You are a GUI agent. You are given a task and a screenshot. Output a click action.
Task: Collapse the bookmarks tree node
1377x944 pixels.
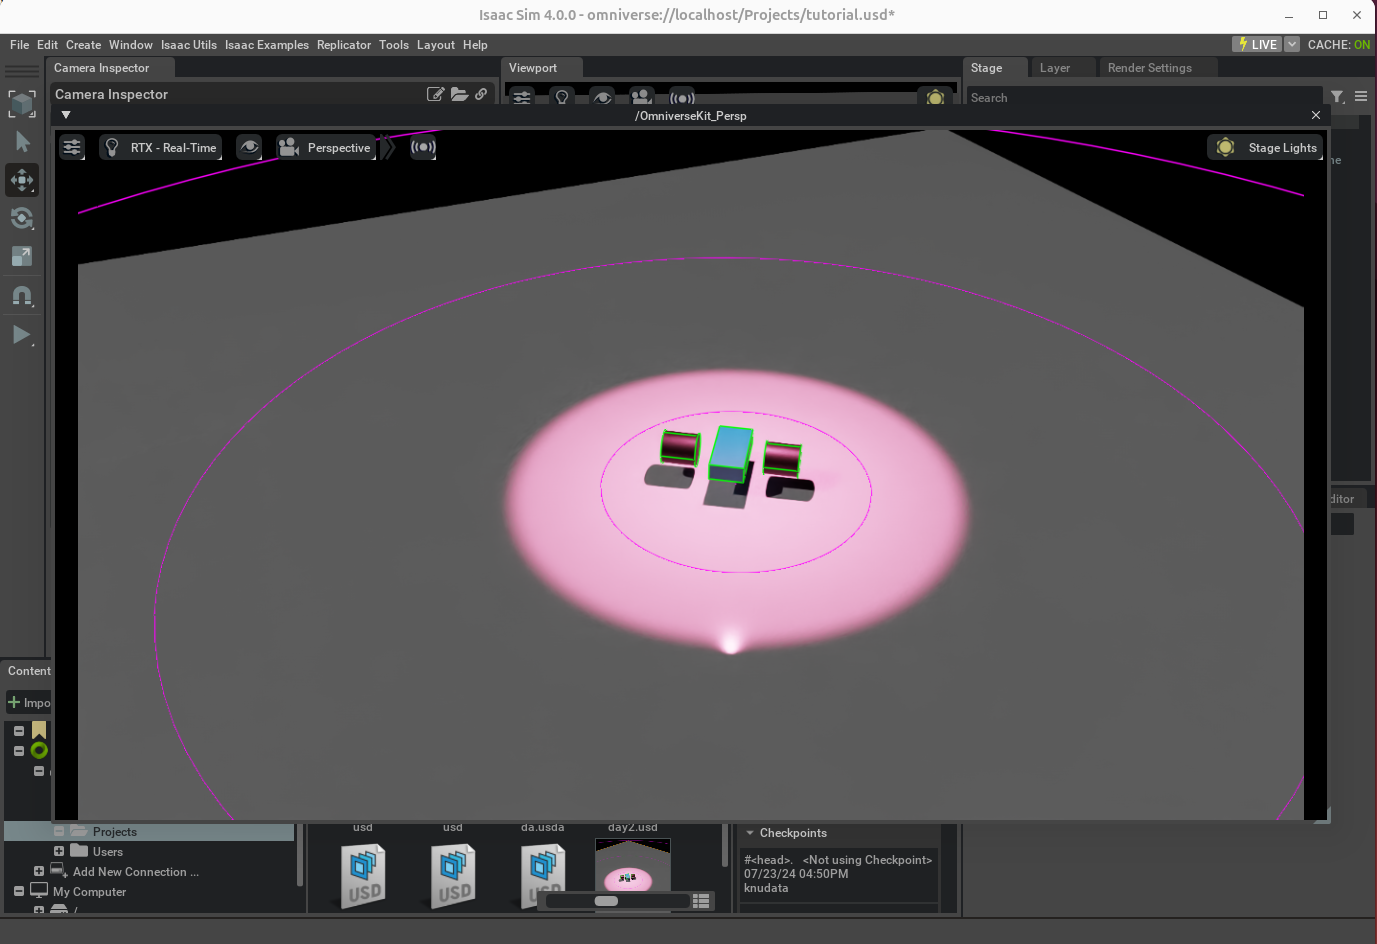pos(19,731)
